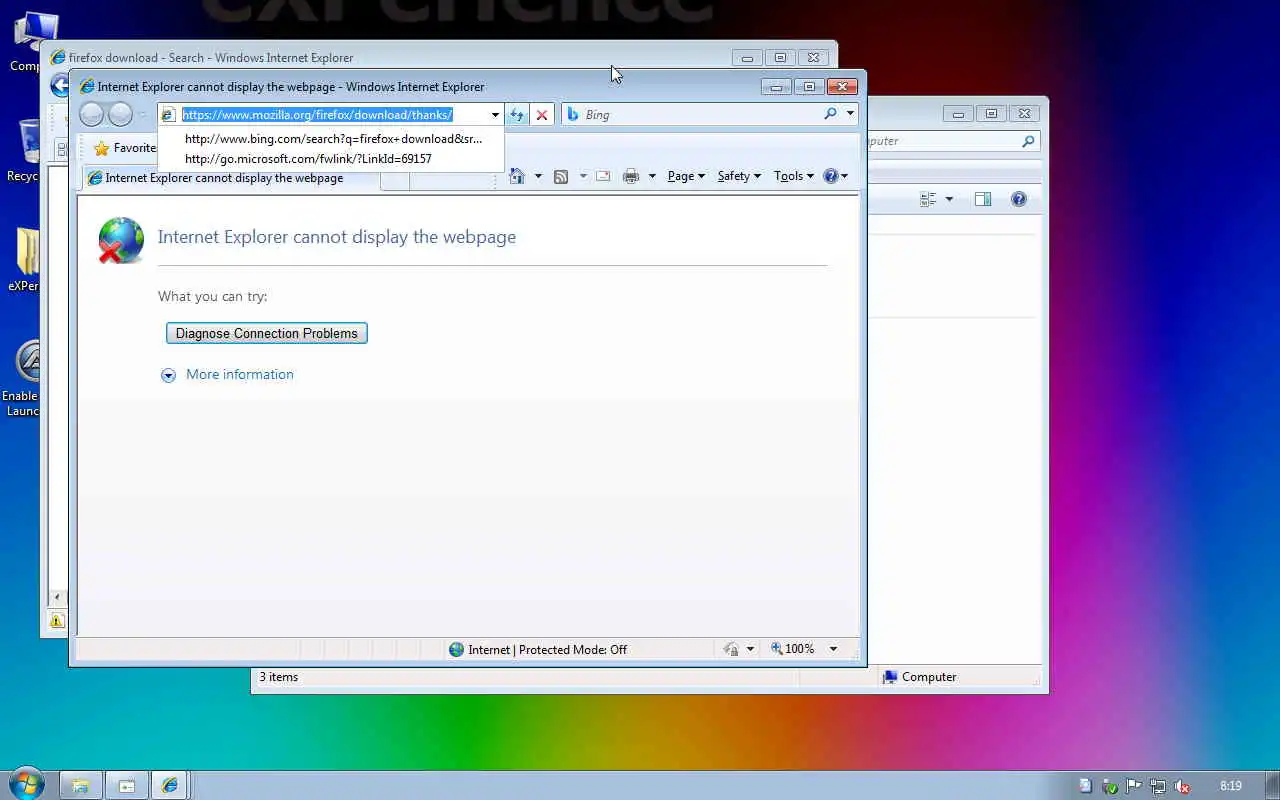Click the Explorer window search magnifier

coord(1028,141)
